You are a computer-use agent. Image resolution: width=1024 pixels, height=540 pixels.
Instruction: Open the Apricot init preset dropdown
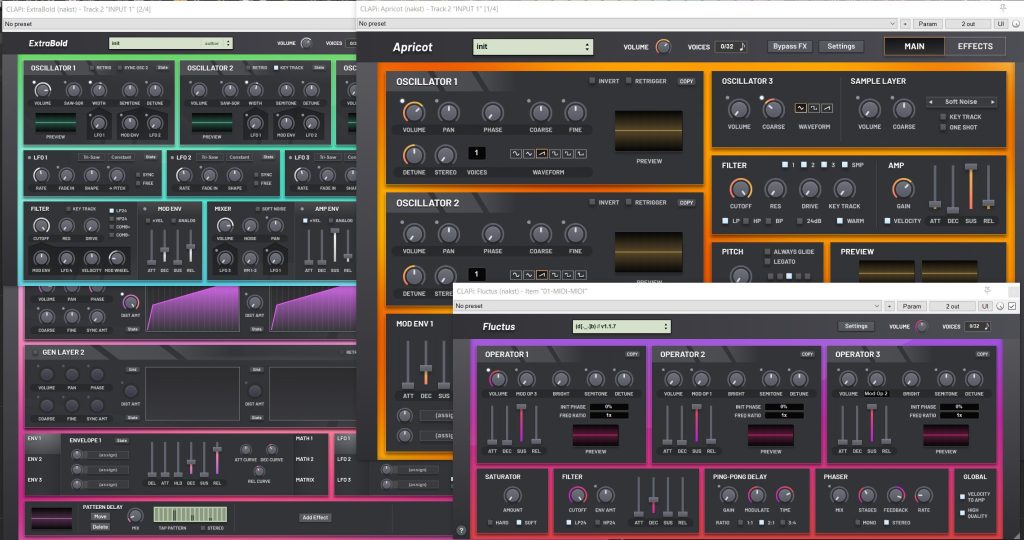(x=533, y=47)
